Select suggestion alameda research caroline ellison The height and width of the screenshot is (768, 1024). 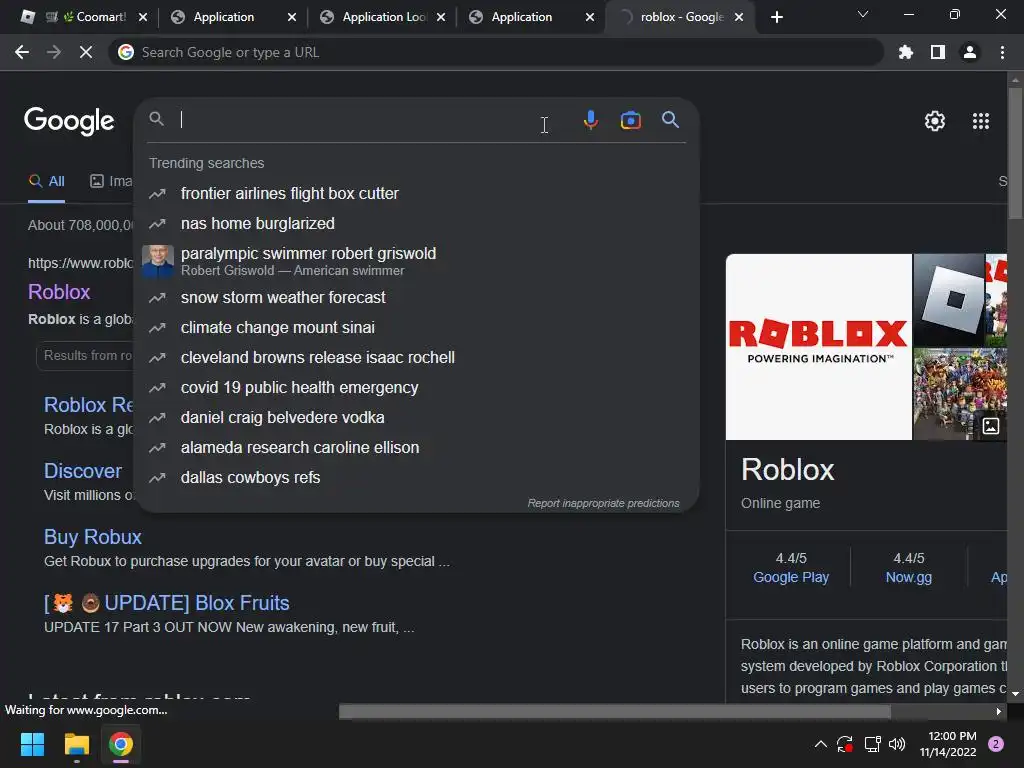click(x=417, y=447)
